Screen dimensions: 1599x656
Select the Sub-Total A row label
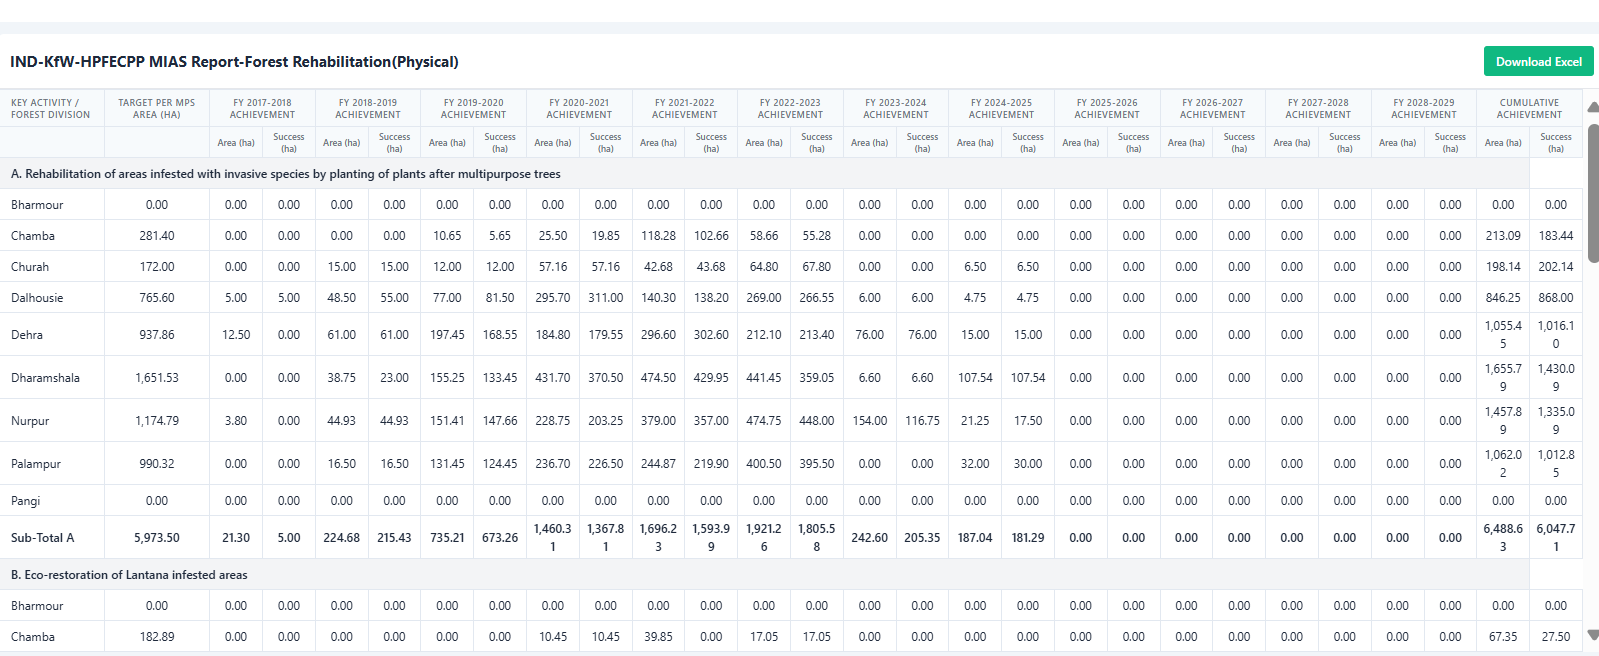pos(43,538)
